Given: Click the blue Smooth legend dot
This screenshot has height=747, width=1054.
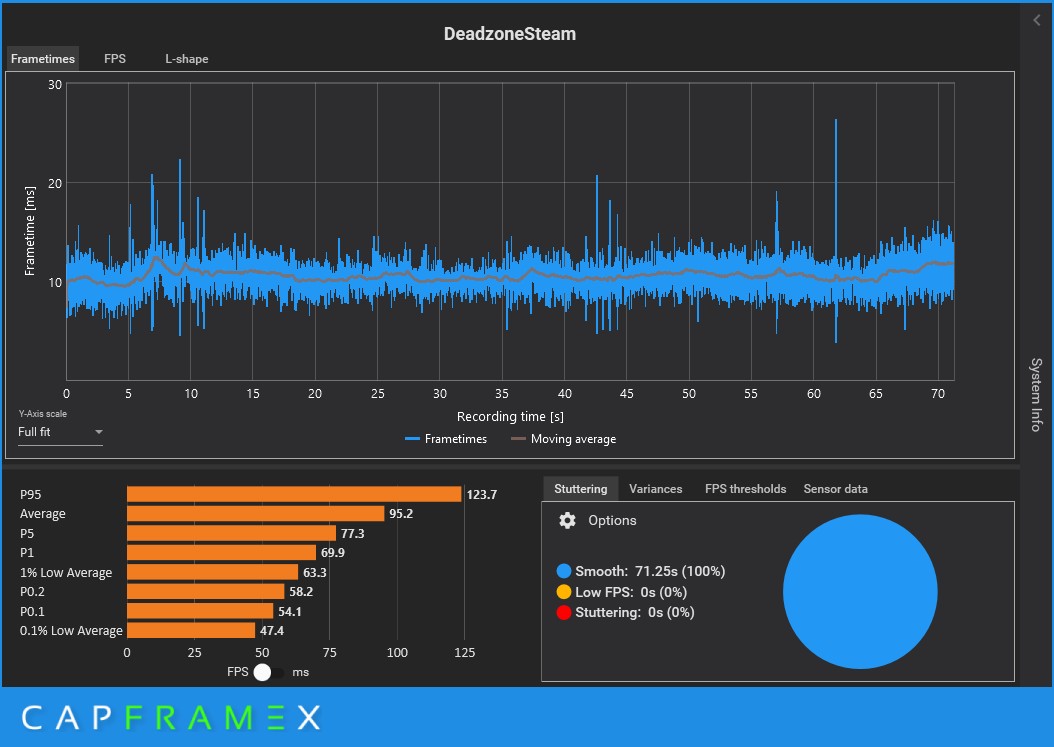Looking at the screenshot, I should [x=564, y=571].
